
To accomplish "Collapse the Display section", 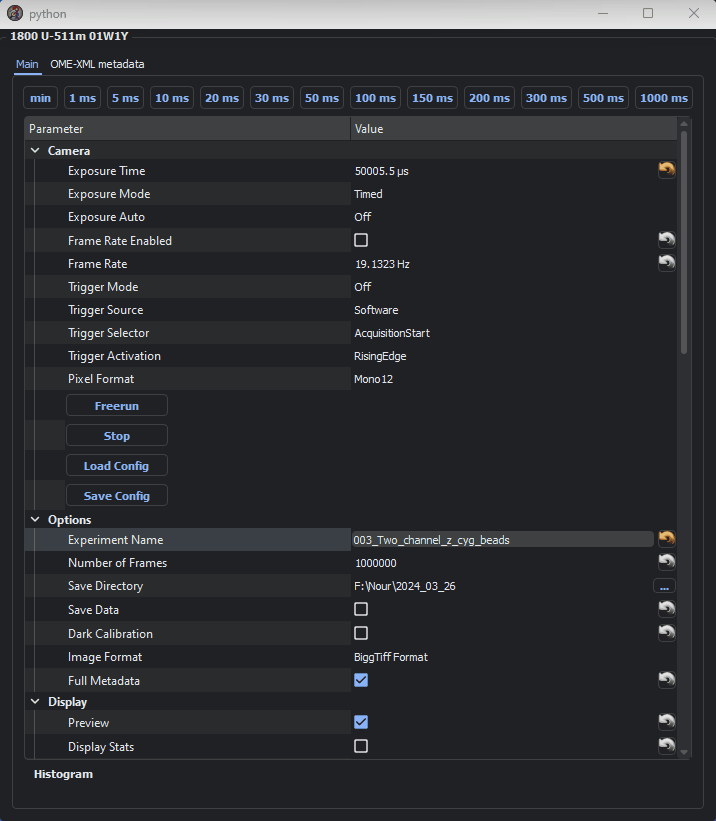I will [x=36, y=702].
